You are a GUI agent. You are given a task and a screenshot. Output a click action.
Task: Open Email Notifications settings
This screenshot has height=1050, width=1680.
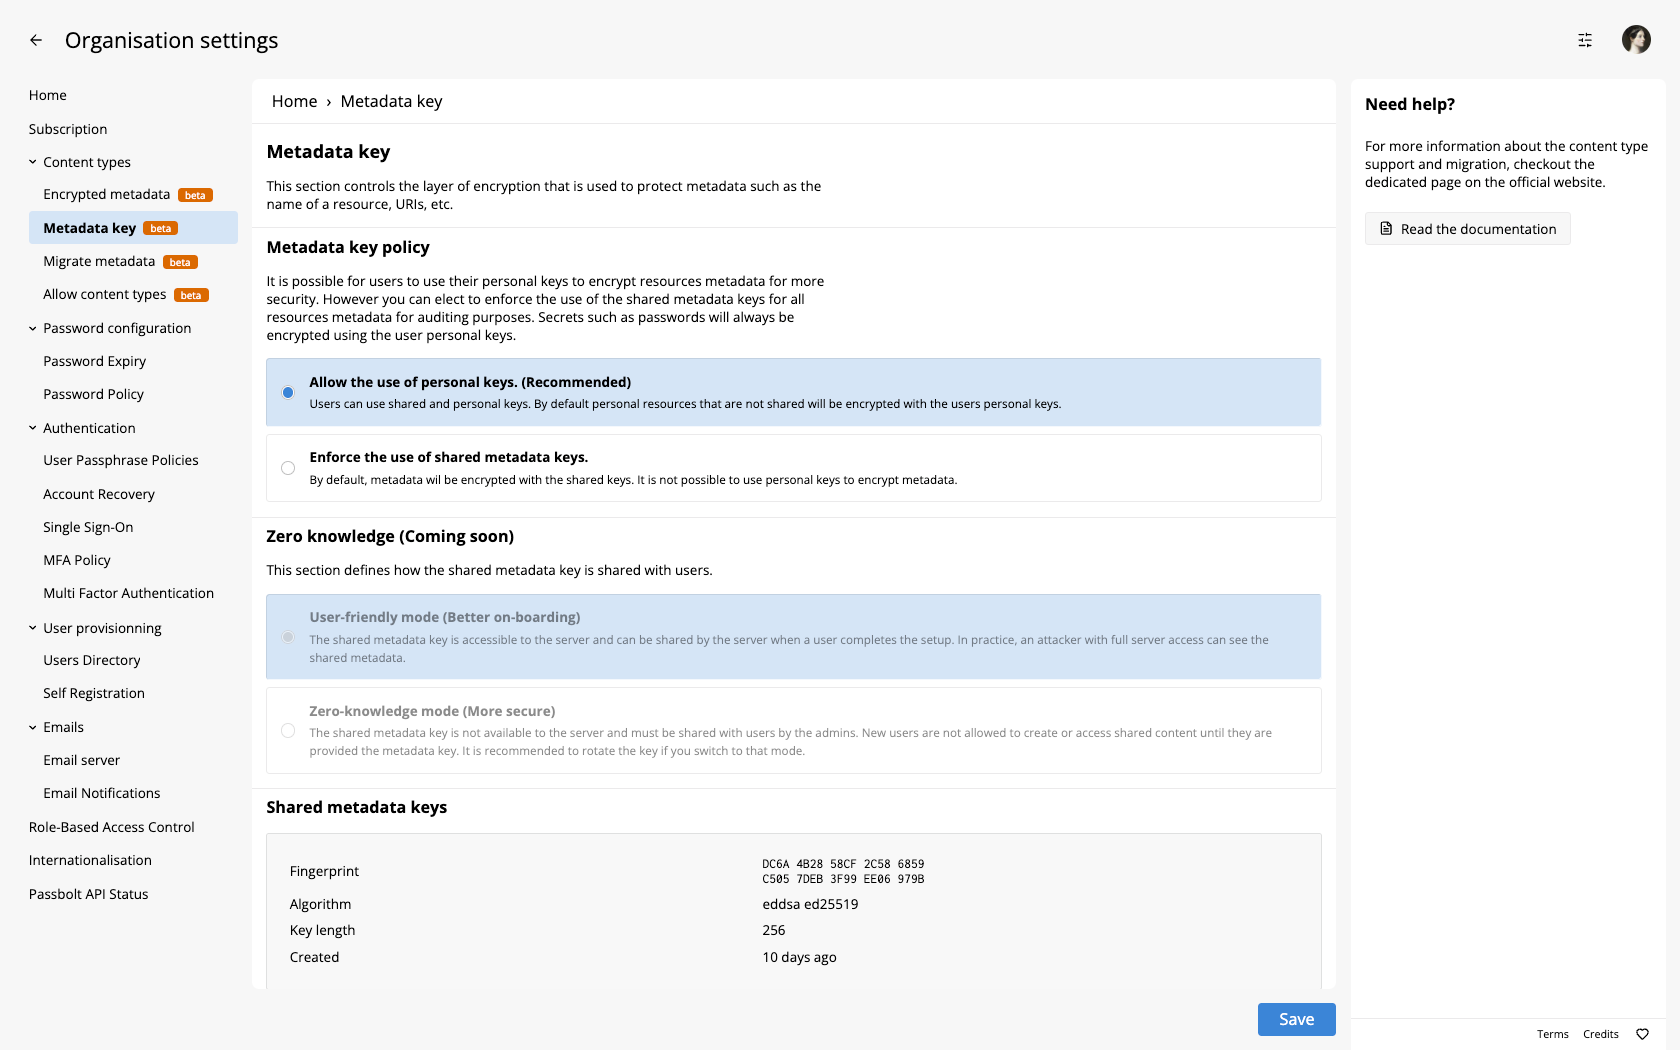pos(102,793)
